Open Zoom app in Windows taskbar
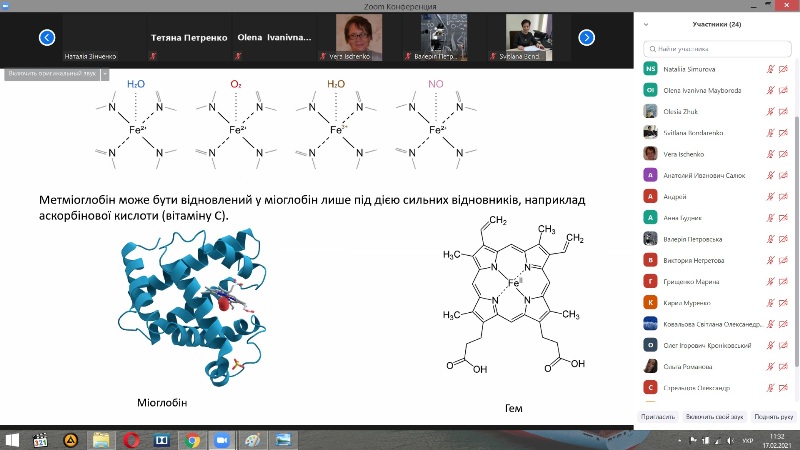This screenshot has height=450, width=800. [222, 439]
